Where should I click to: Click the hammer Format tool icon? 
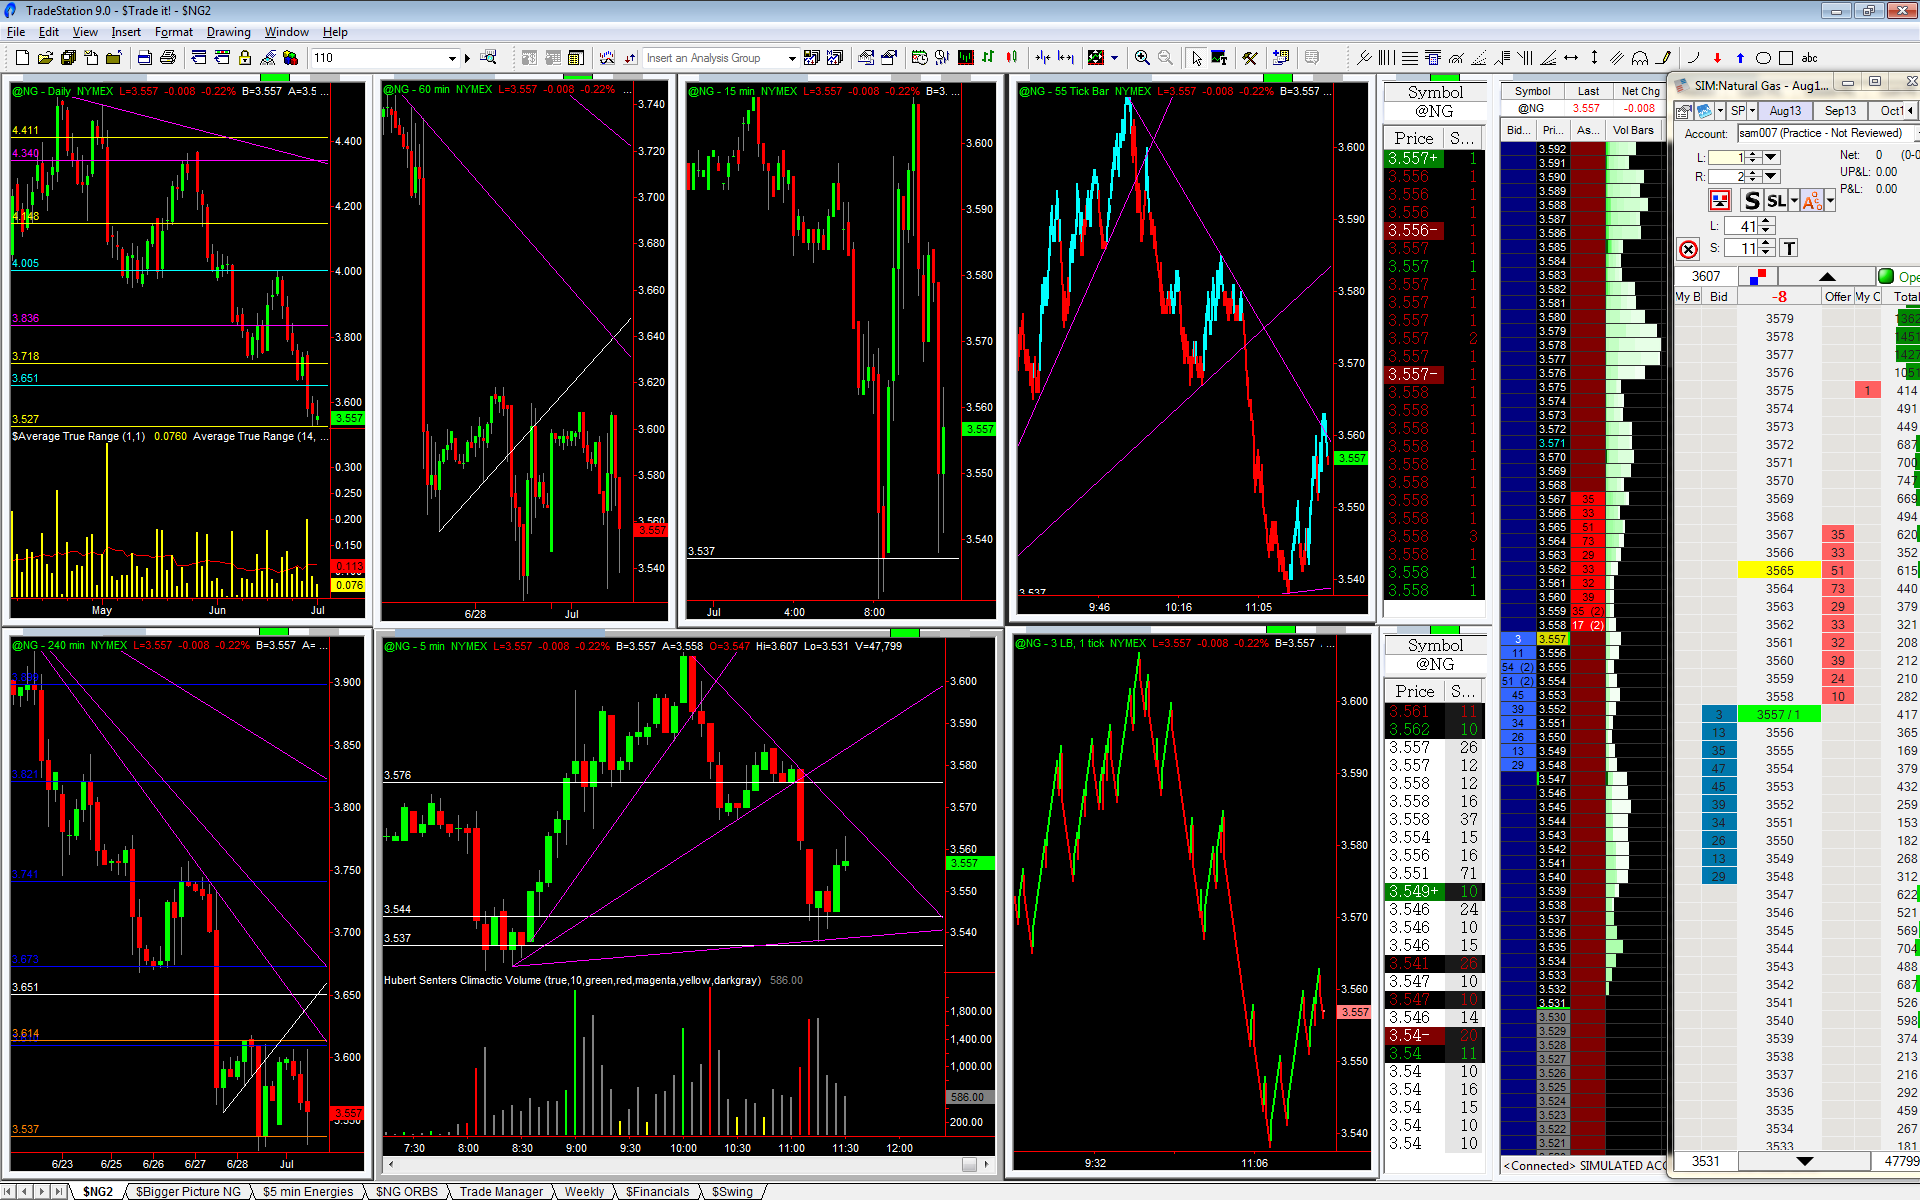point(1250,58)
